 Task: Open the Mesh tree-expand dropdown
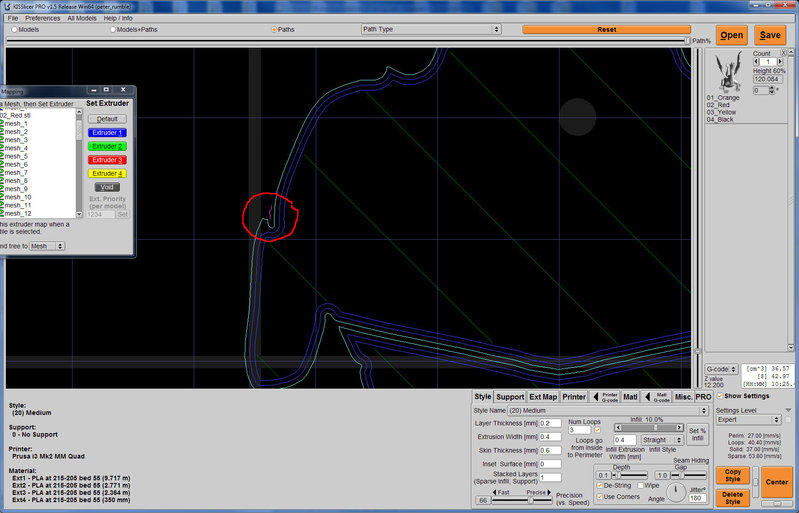point(46,246)
